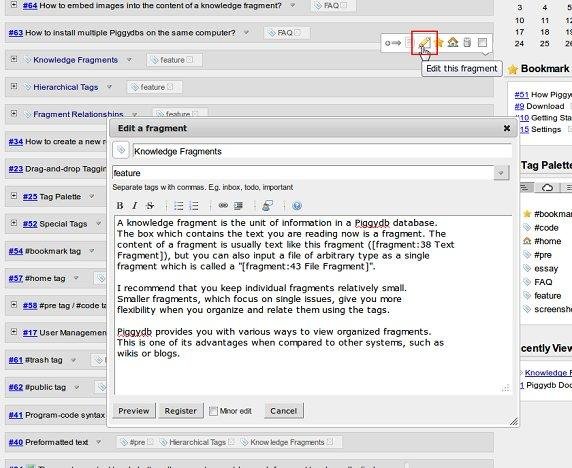Apply Bold formatting in fragment editor
This screenshot has width=572, height=468.
tap(120, 206)
